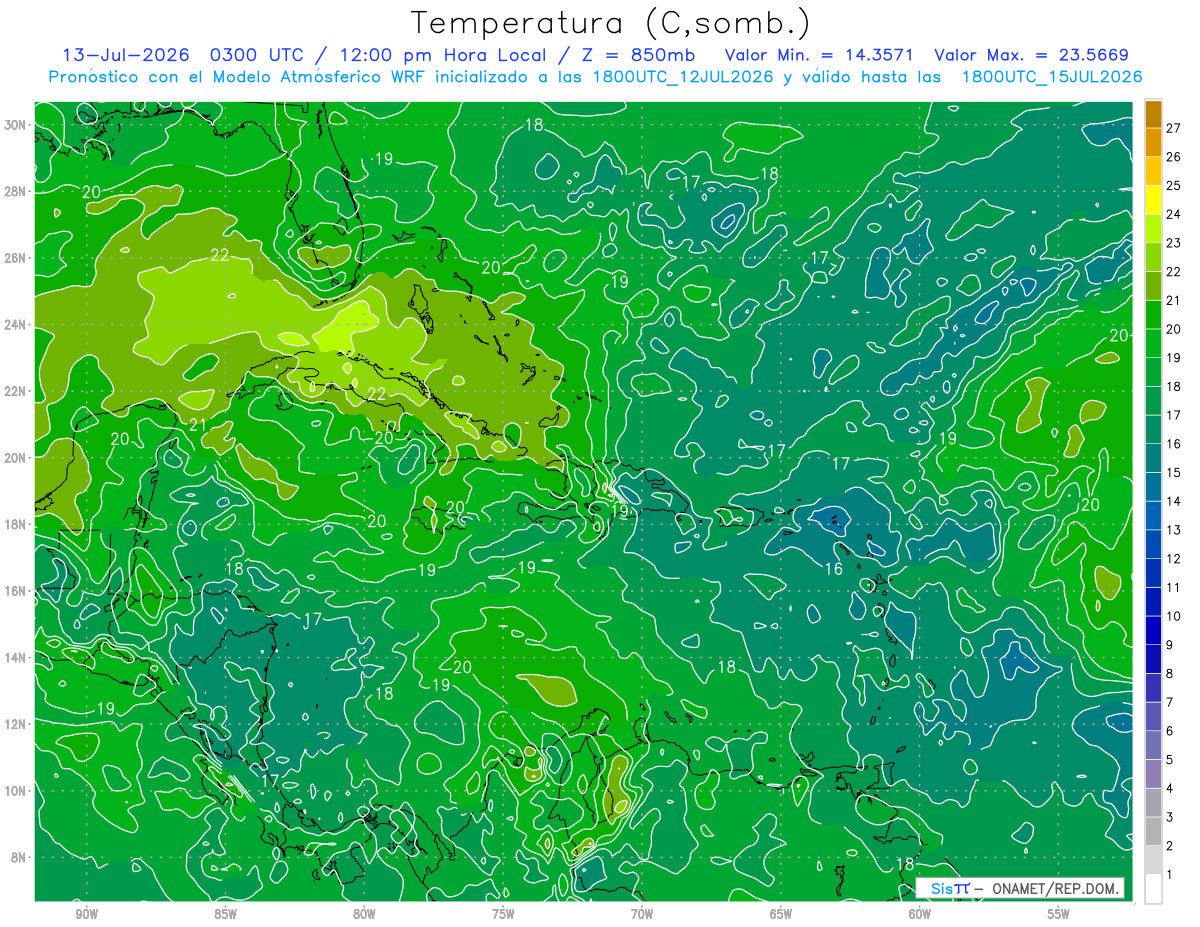
Task: Click the "55W" longitude axis label
Action: pos(1059,914)
